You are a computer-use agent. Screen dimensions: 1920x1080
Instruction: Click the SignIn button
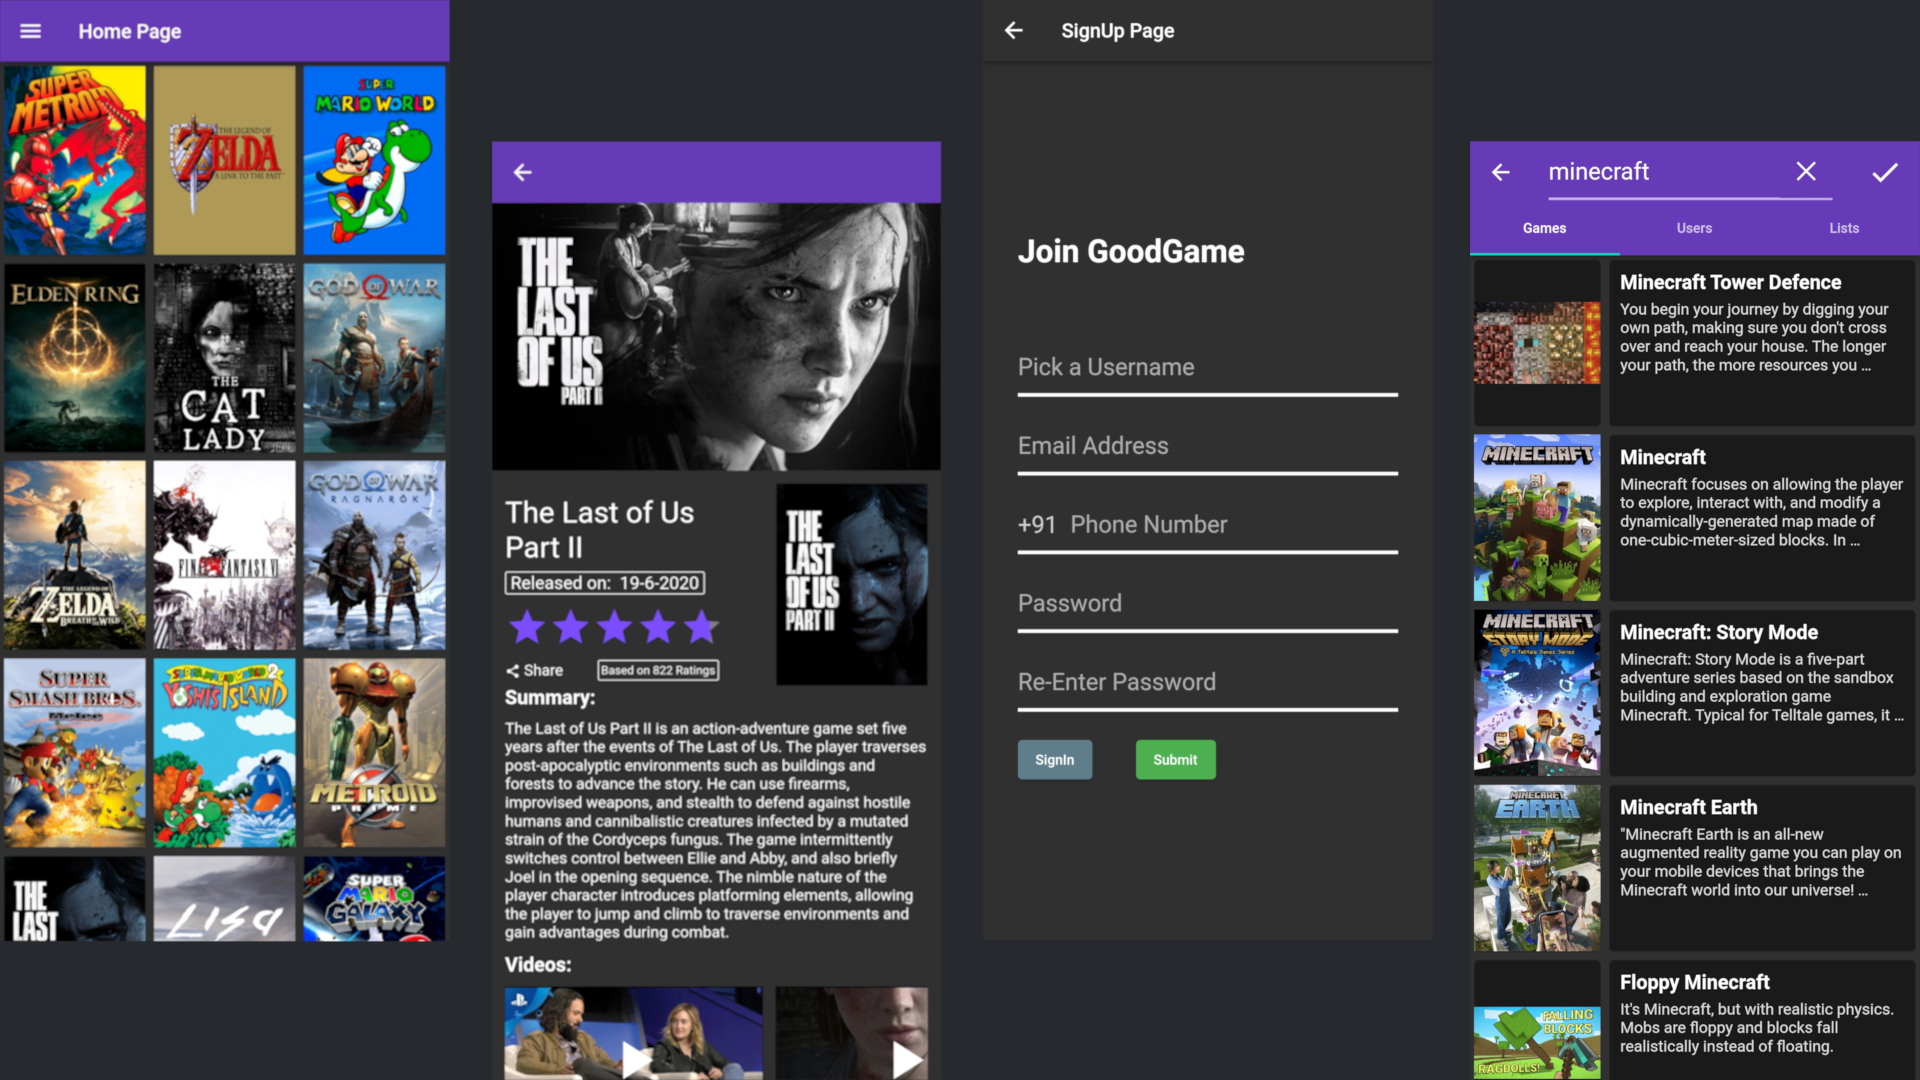(x=1055, y=760)
